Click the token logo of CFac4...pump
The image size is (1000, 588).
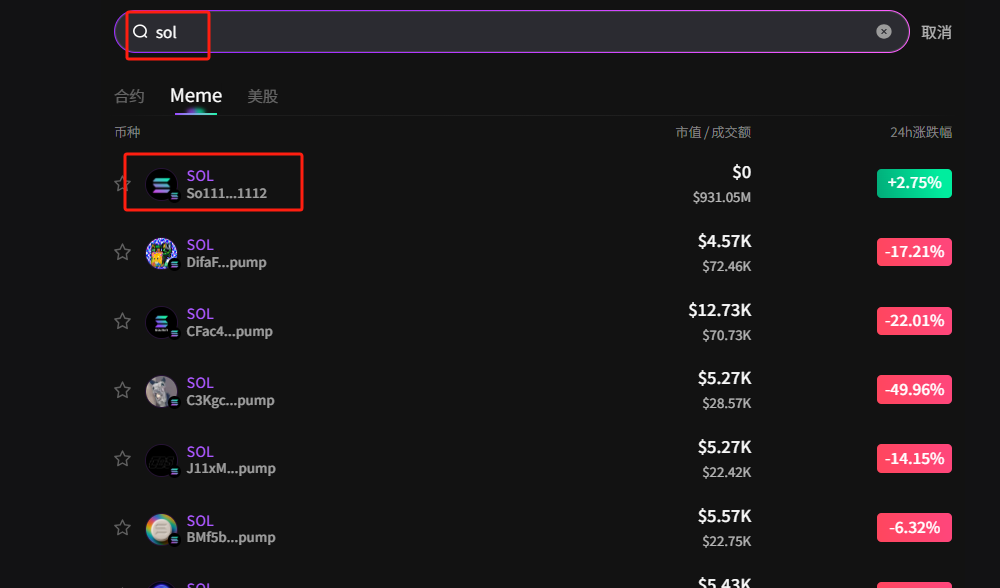(162, 322)
